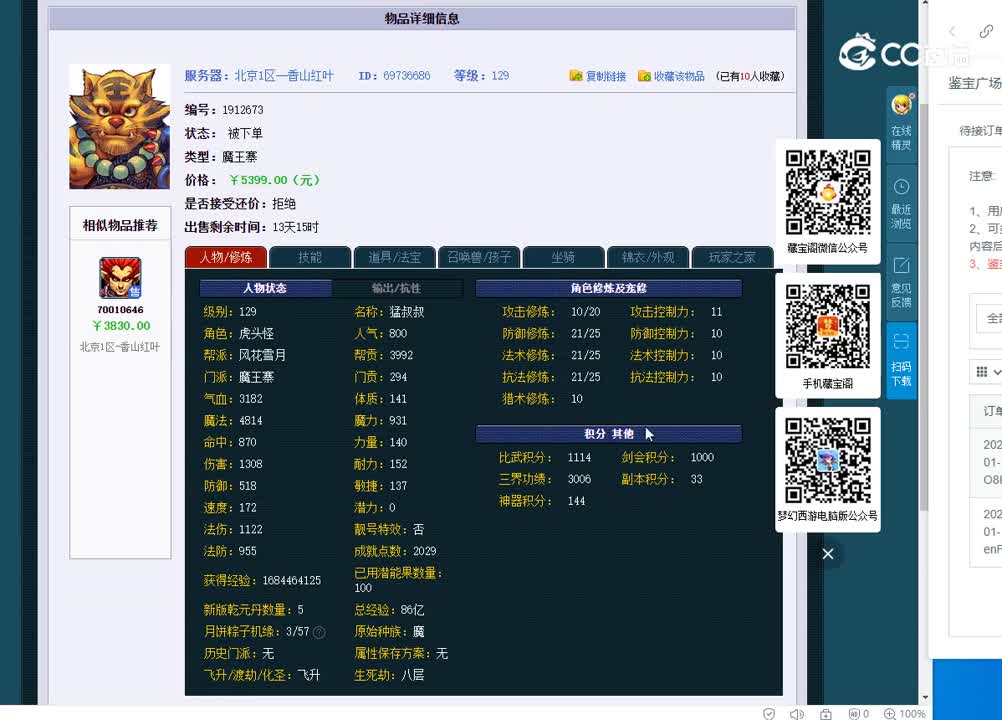Click the 出售剩余时间 13天15时 text

[251, 227]
